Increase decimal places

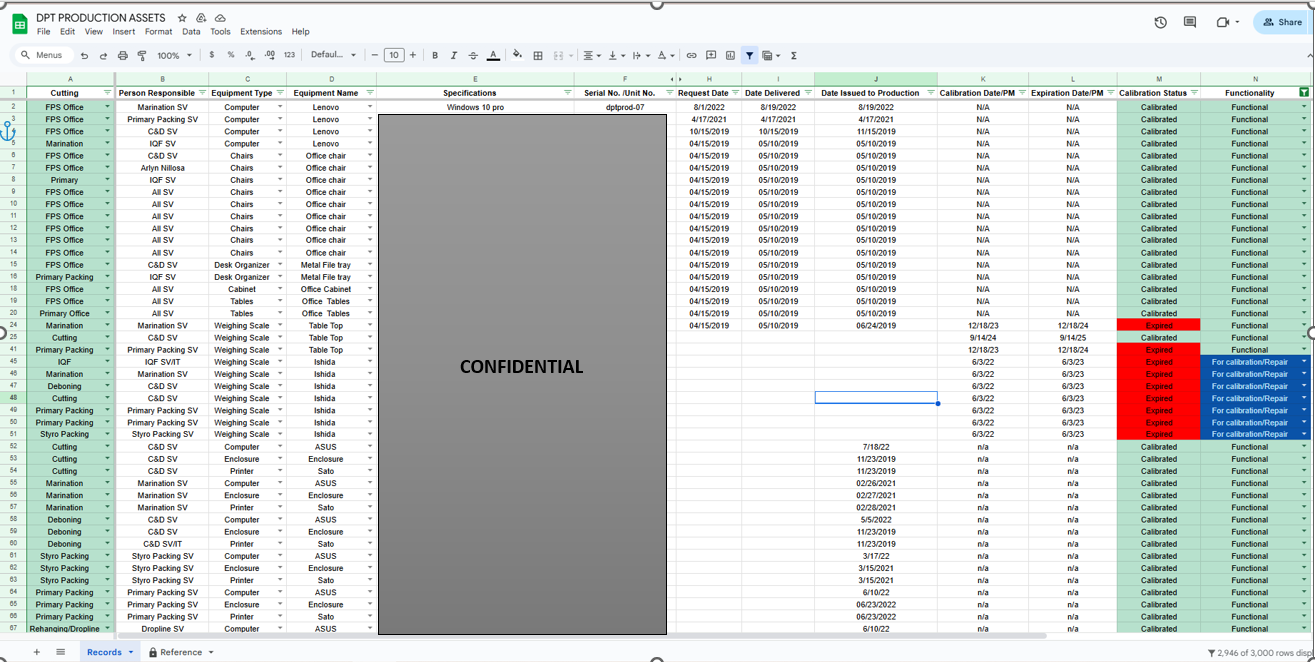(x=269, y=56)
